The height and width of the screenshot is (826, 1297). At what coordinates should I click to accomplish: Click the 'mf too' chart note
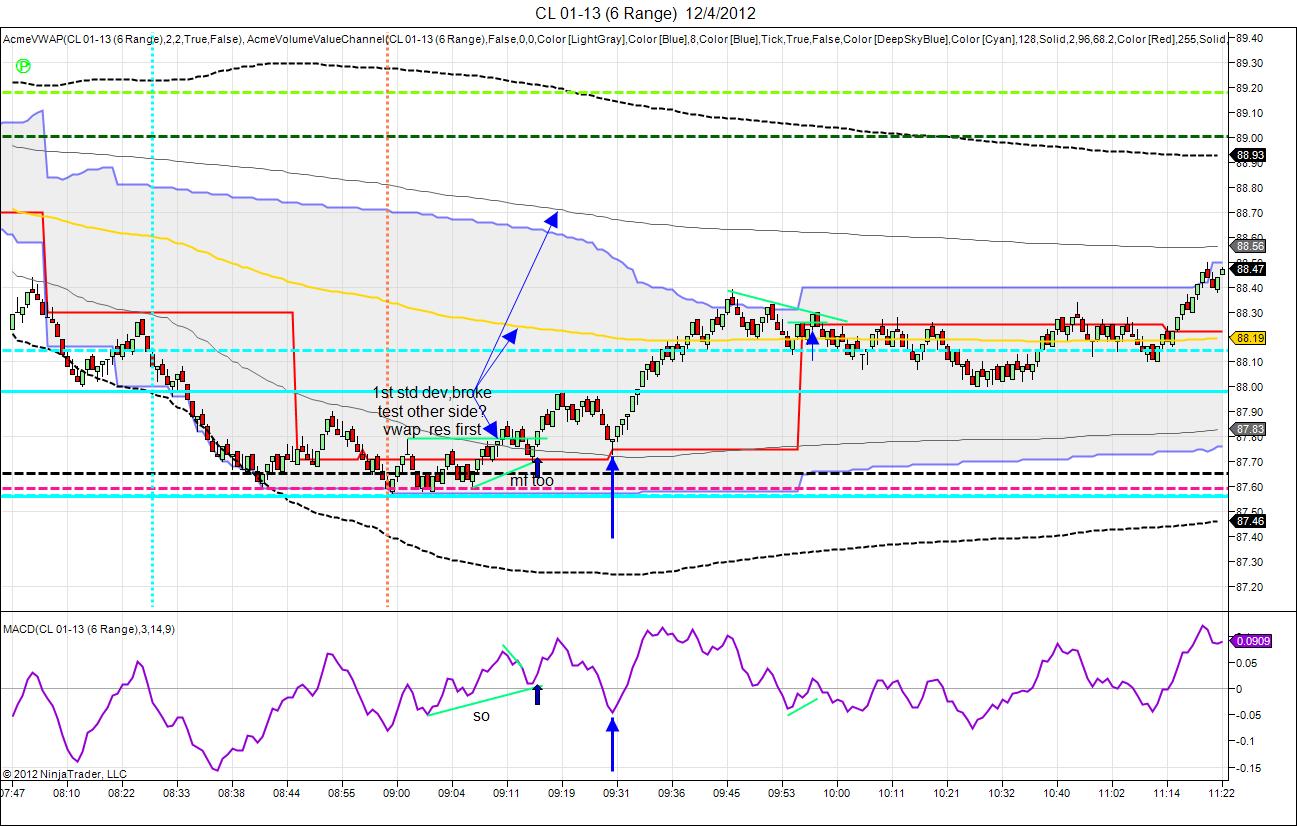tap(532, 481)
